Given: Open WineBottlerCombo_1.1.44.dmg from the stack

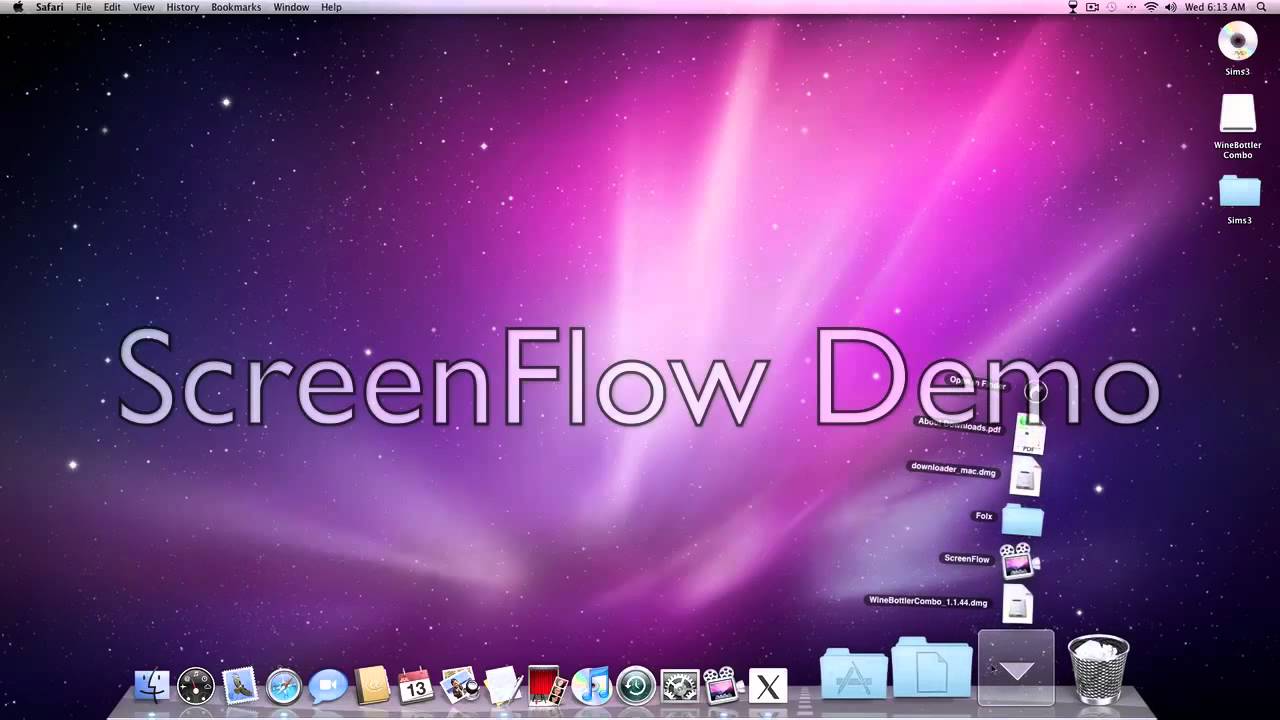Looking at the screenshot, I should pos(1017,604).
